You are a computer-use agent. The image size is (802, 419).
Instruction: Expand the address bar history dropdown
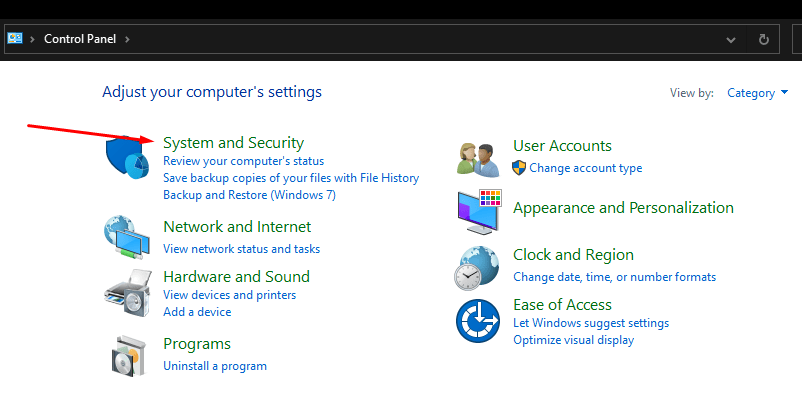click(730, 39)
